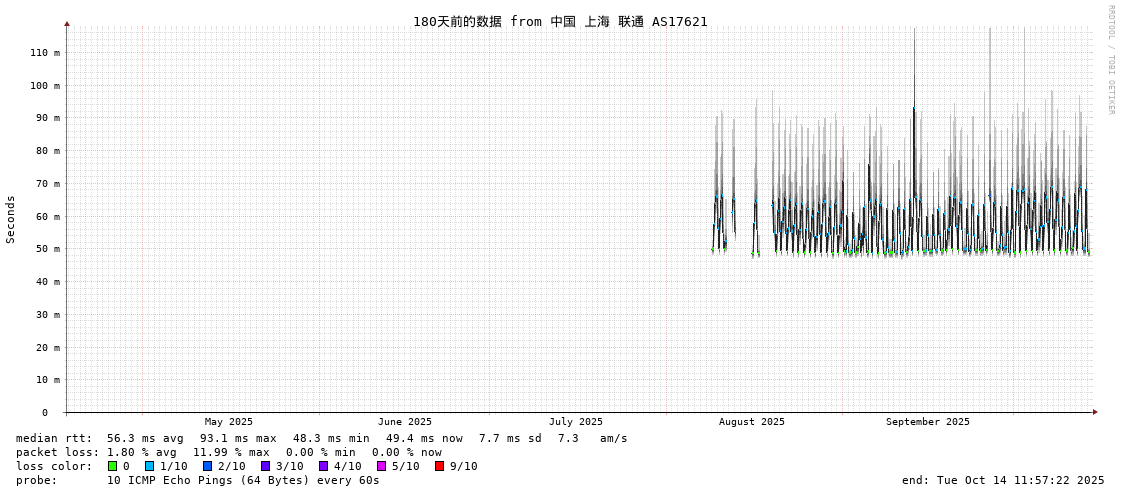Click the graph title mentioning AS17621
The width and height of the screenshot is (1121, 494).
pyautogui.click(x=560, y=22)
